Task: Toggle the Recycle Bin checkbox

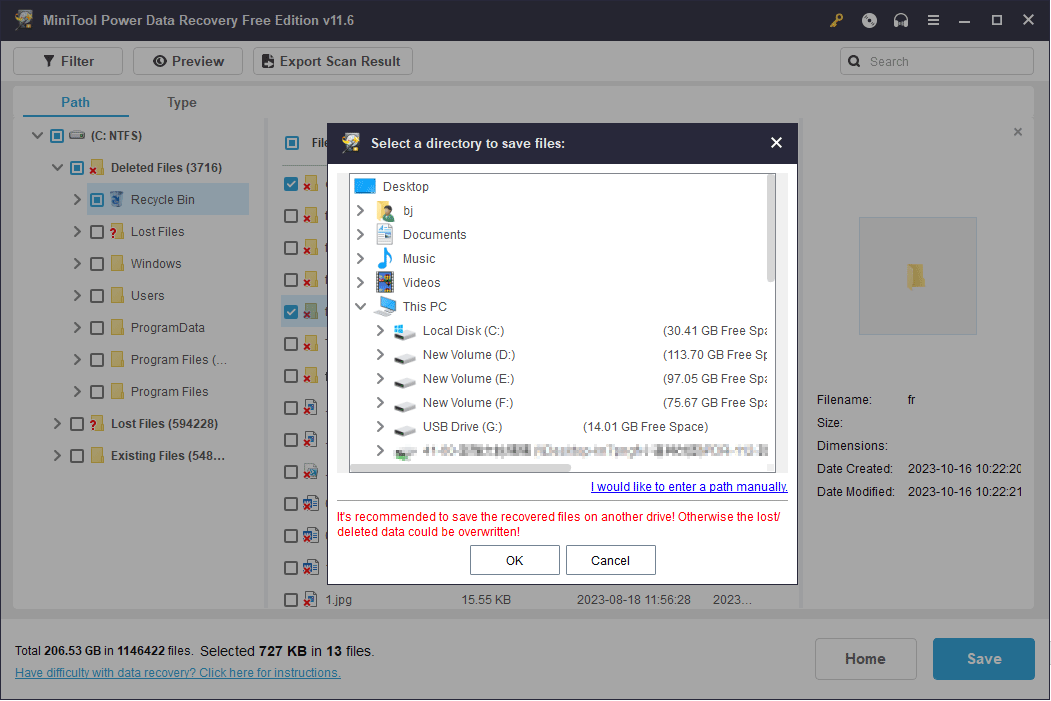Action: 97,200
